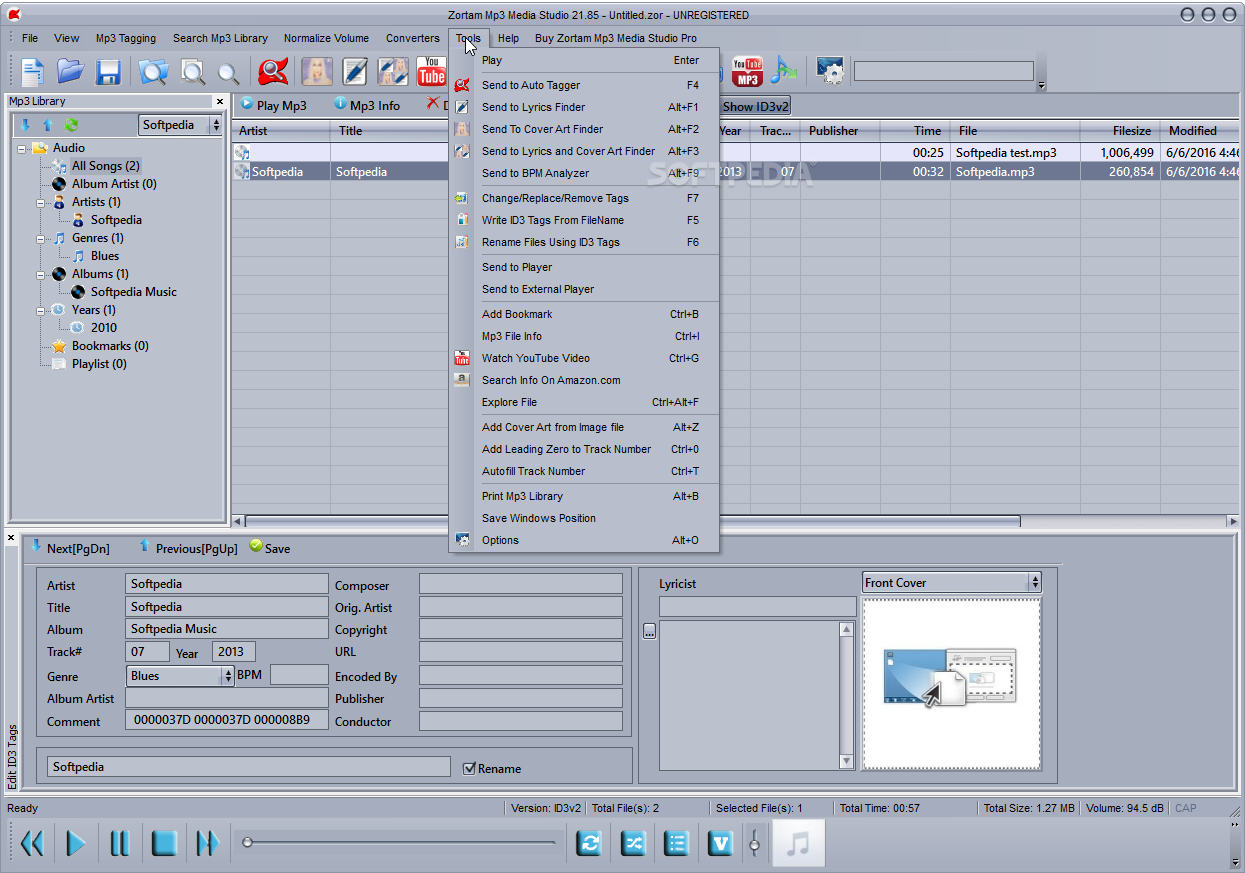Viewport: 1245px width, 873px height.
Task: Open the Mp3 Tagging menu
Action: (126, 38)
